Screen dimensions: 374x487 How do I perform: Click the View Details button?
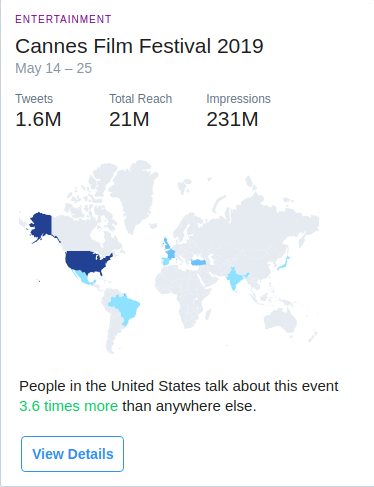[72, 454]
